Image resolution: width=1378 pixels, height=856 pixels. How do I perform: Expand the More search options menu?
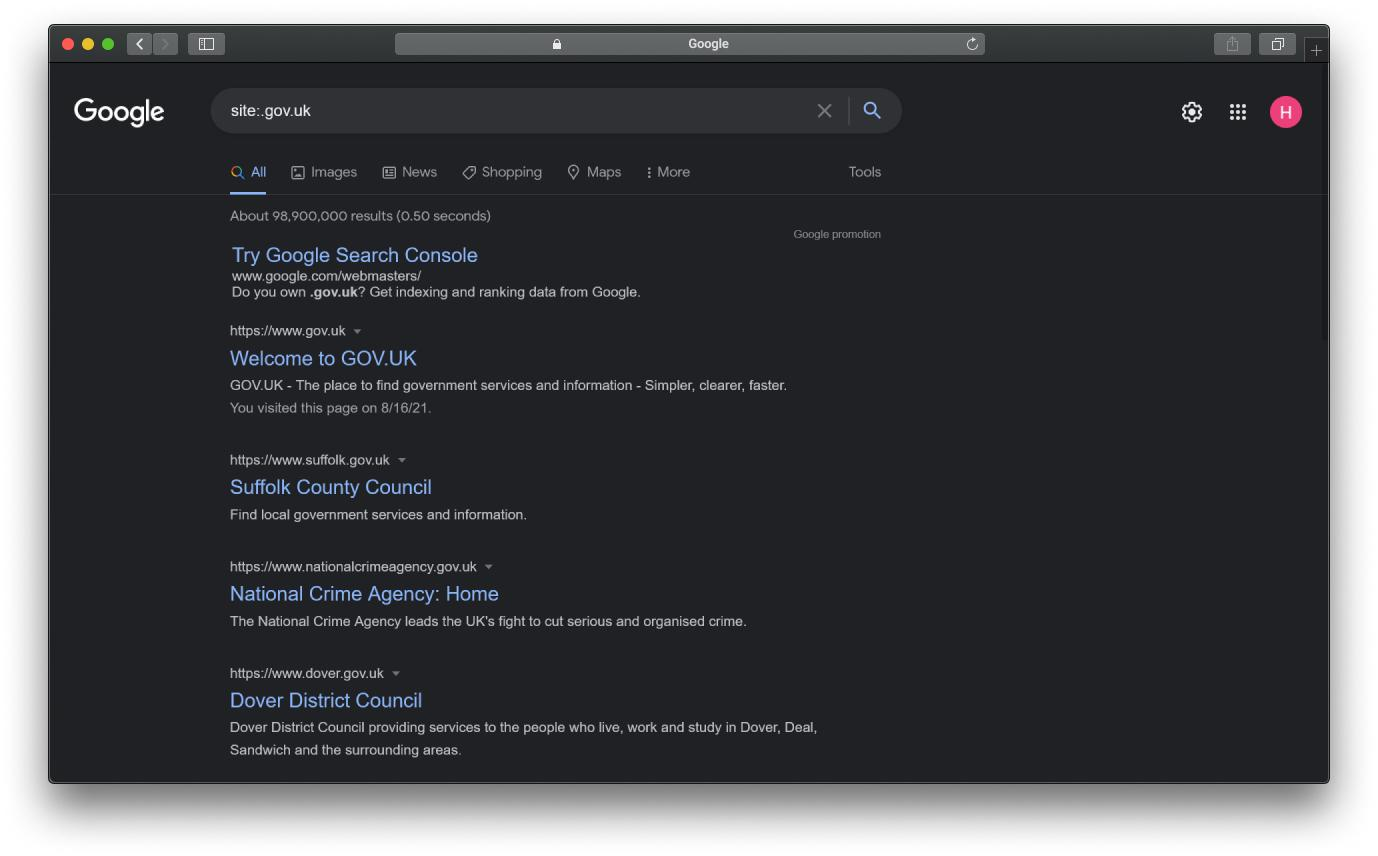click(x=668, y=172)
